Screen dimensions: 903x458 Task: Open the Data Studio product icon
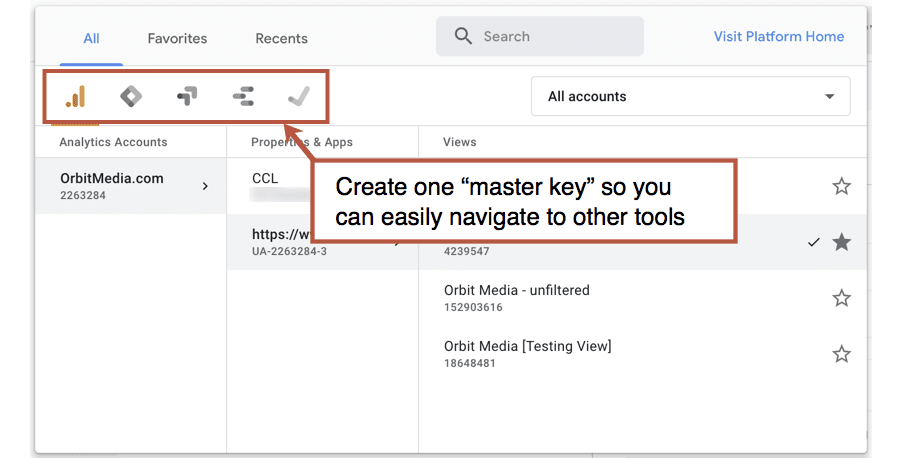pos(243,96)
